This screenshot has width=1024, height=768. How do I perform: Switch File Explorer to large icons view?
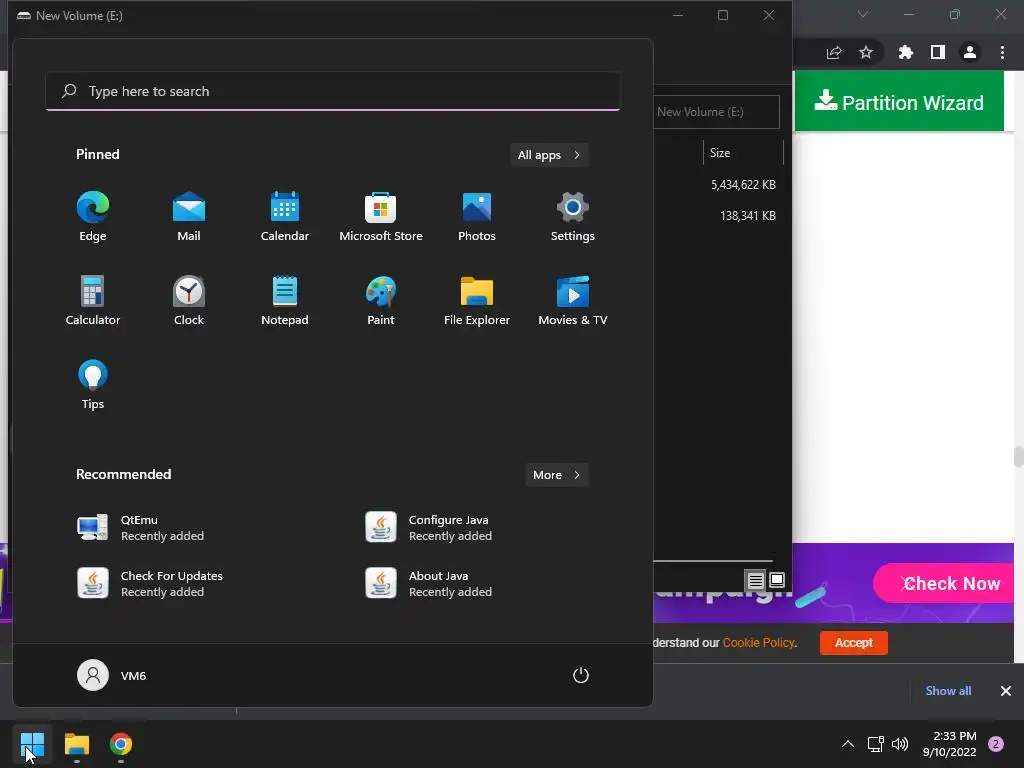776,580
